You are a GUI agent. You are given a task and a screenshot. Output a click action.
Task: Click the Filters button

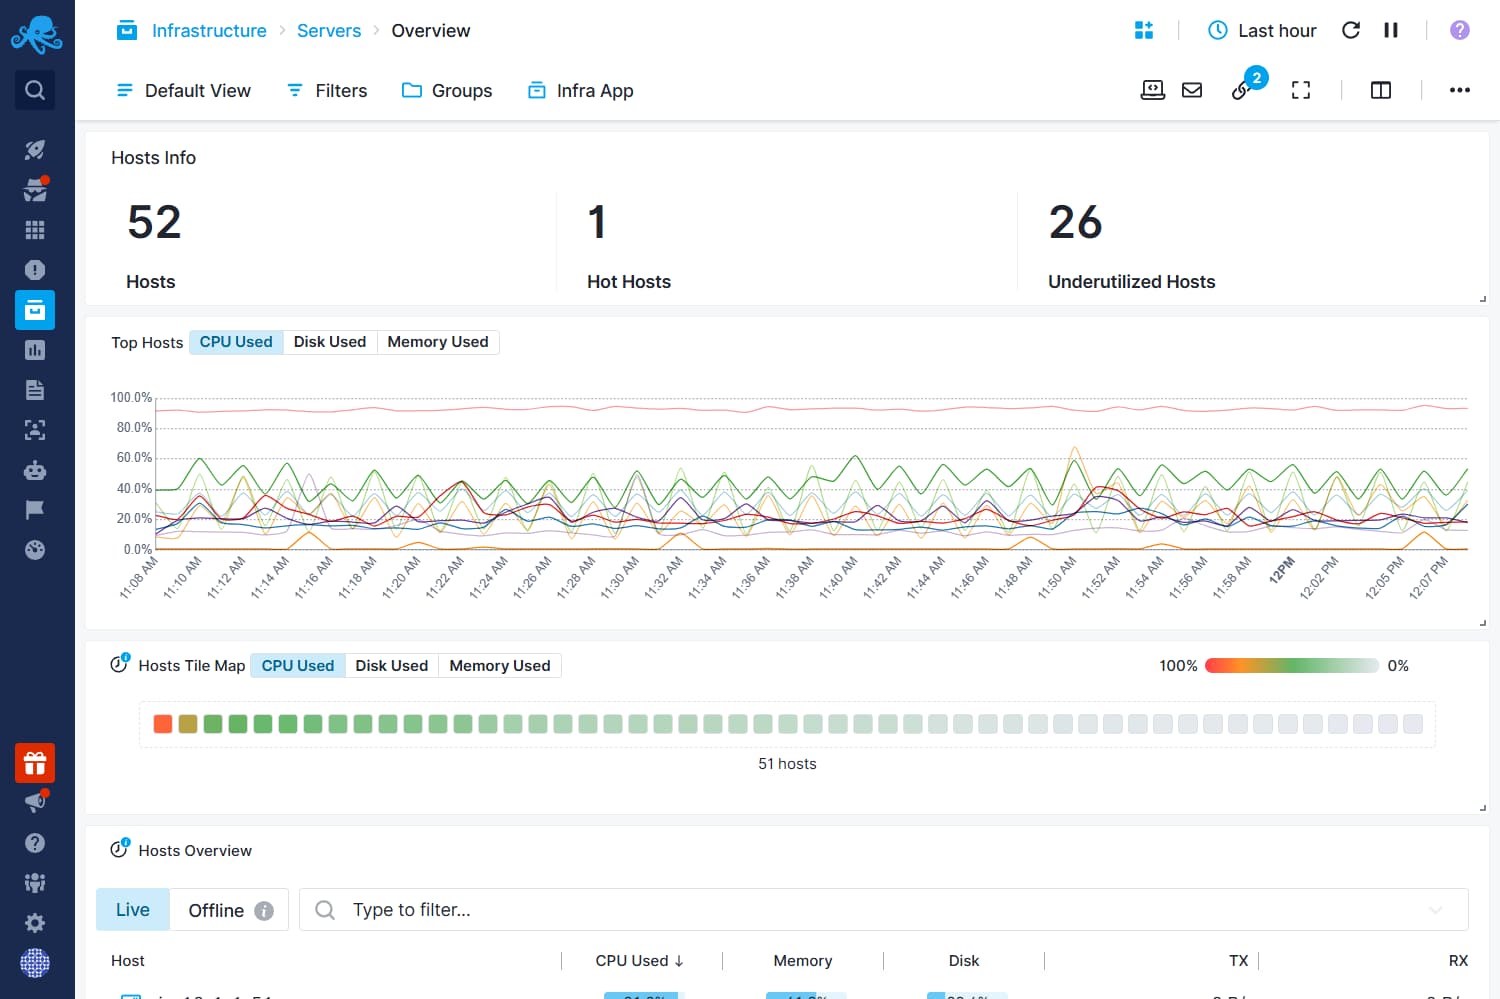[x=327, y=90]
